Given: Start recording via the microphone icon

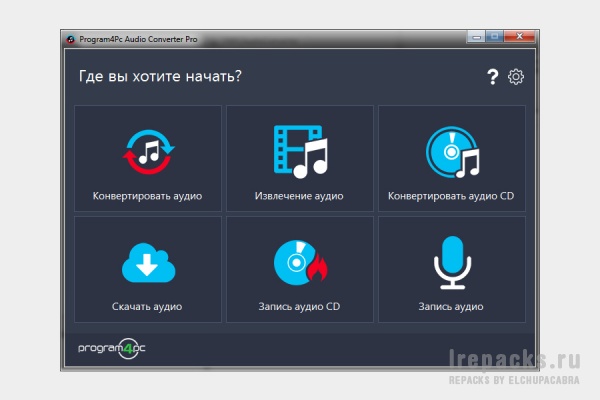Looking at the screenshot, I should [452, 263].
